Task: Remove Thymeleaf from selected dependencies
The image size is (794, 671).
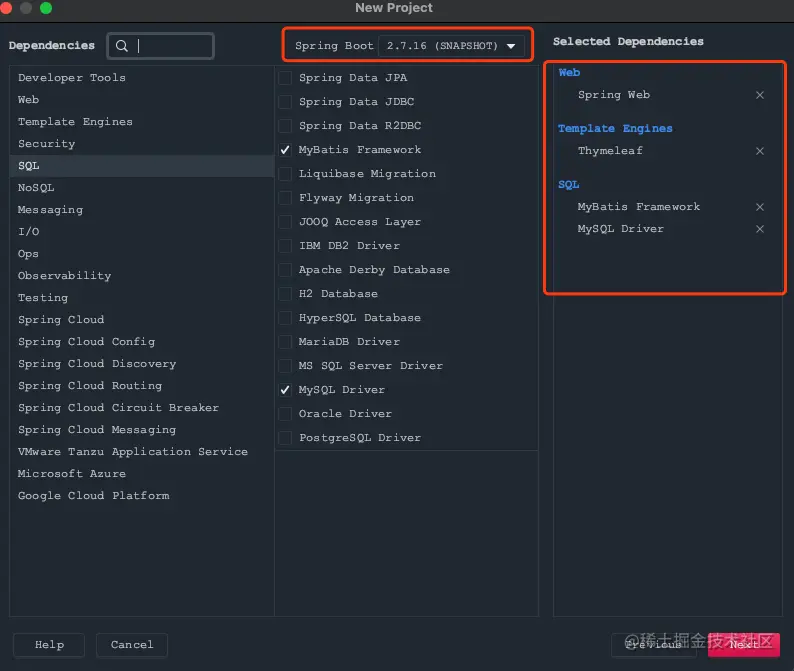Action: 760,151
